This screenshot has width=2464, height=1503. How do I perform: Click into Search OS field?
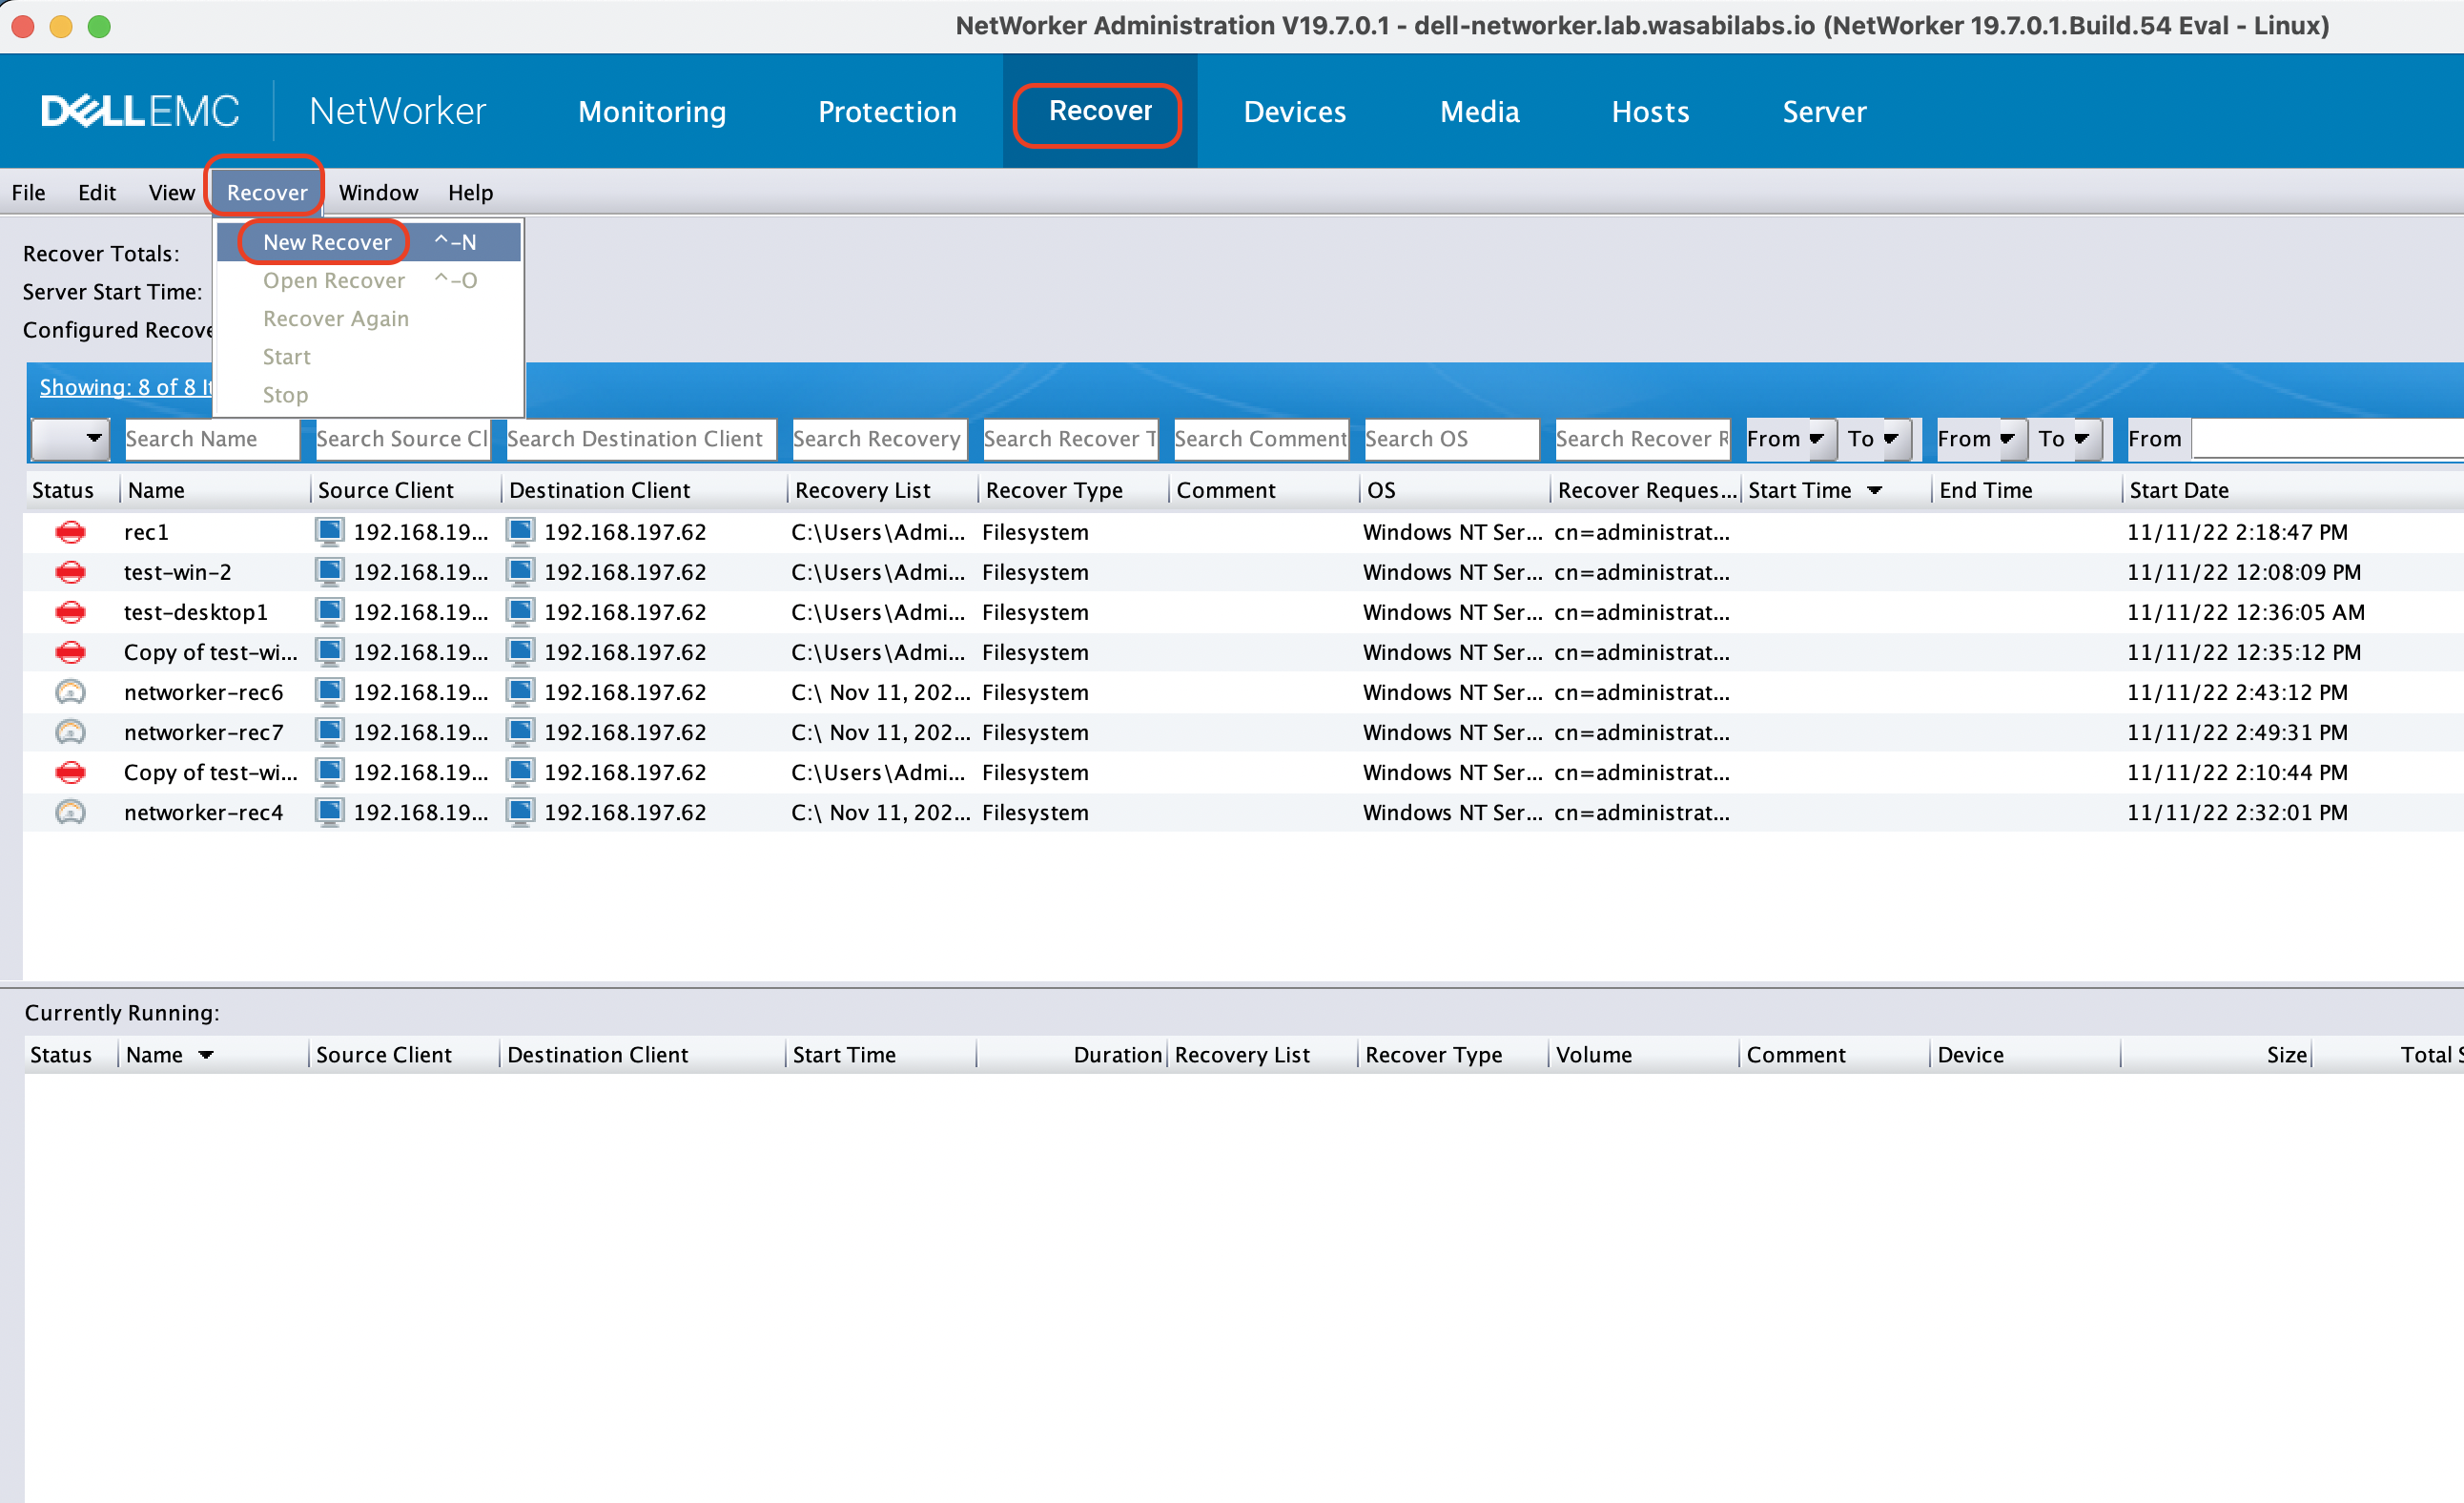click(x=1451, y=439)
